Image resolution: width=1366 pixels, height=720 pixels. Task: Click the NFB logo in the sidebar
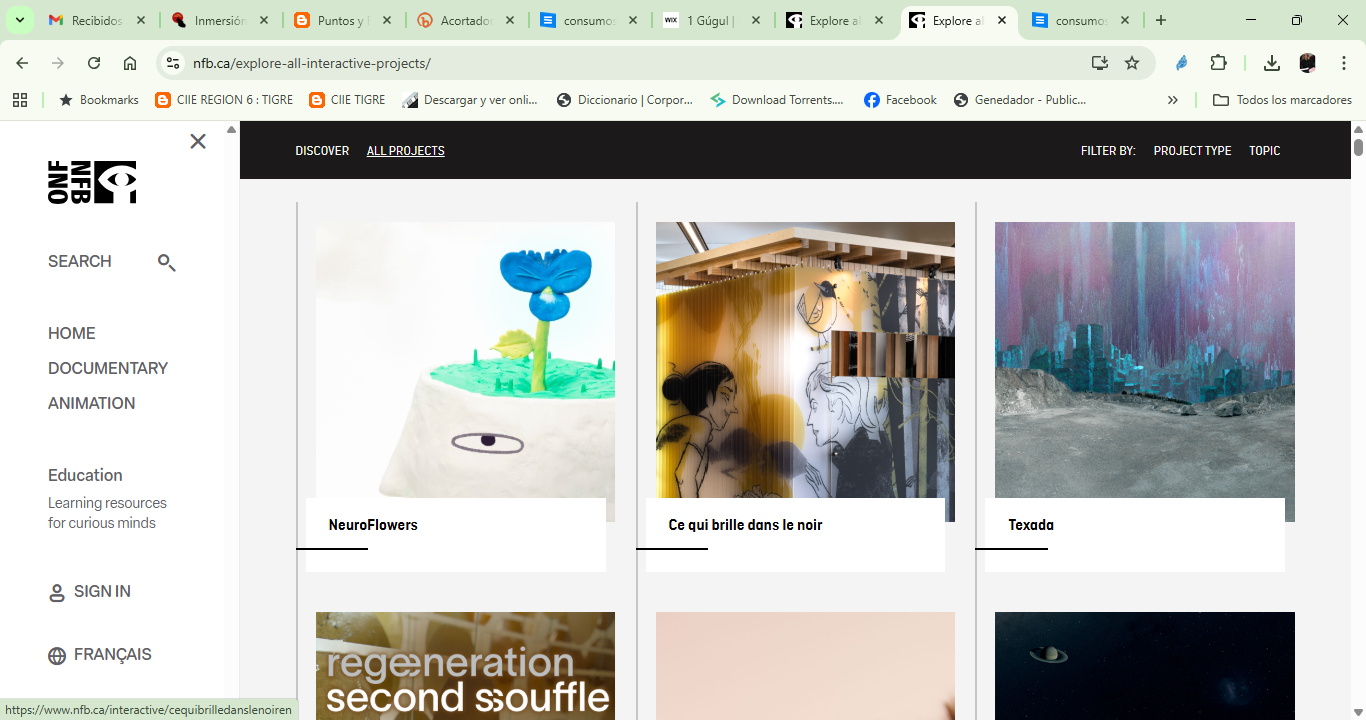92,182
